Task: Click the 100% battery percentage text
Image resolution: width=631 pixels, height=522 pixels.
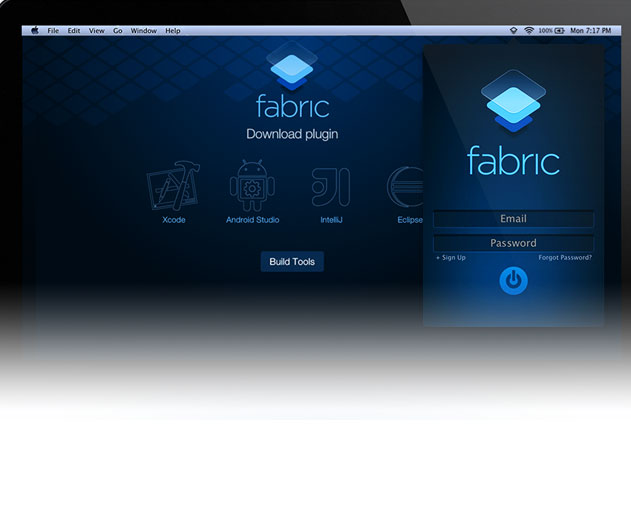Action: (545, 31)
